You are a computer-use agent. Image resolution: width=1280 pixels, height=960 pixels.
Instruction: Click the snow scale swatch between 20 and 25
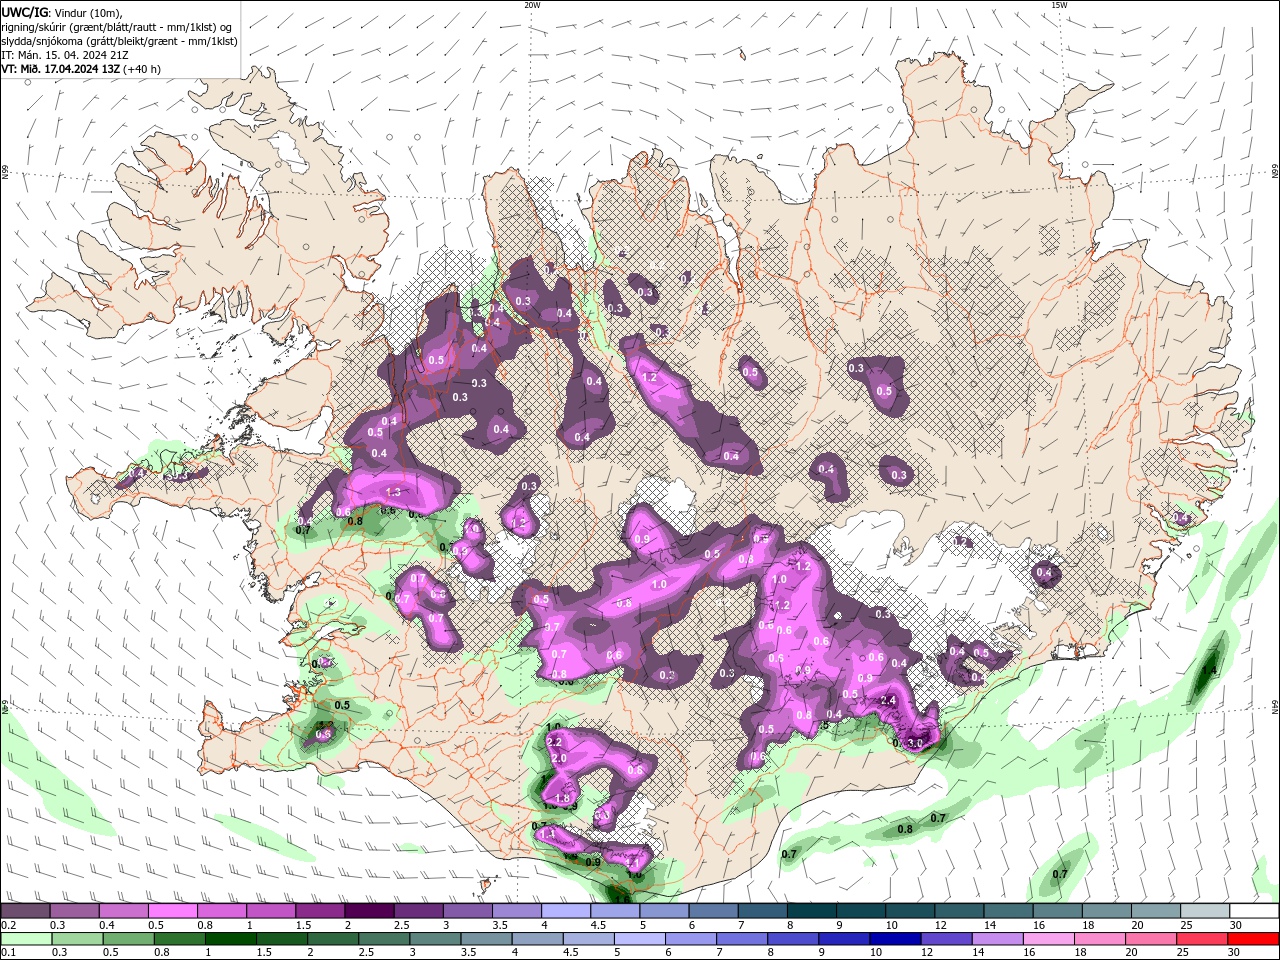1155,911
